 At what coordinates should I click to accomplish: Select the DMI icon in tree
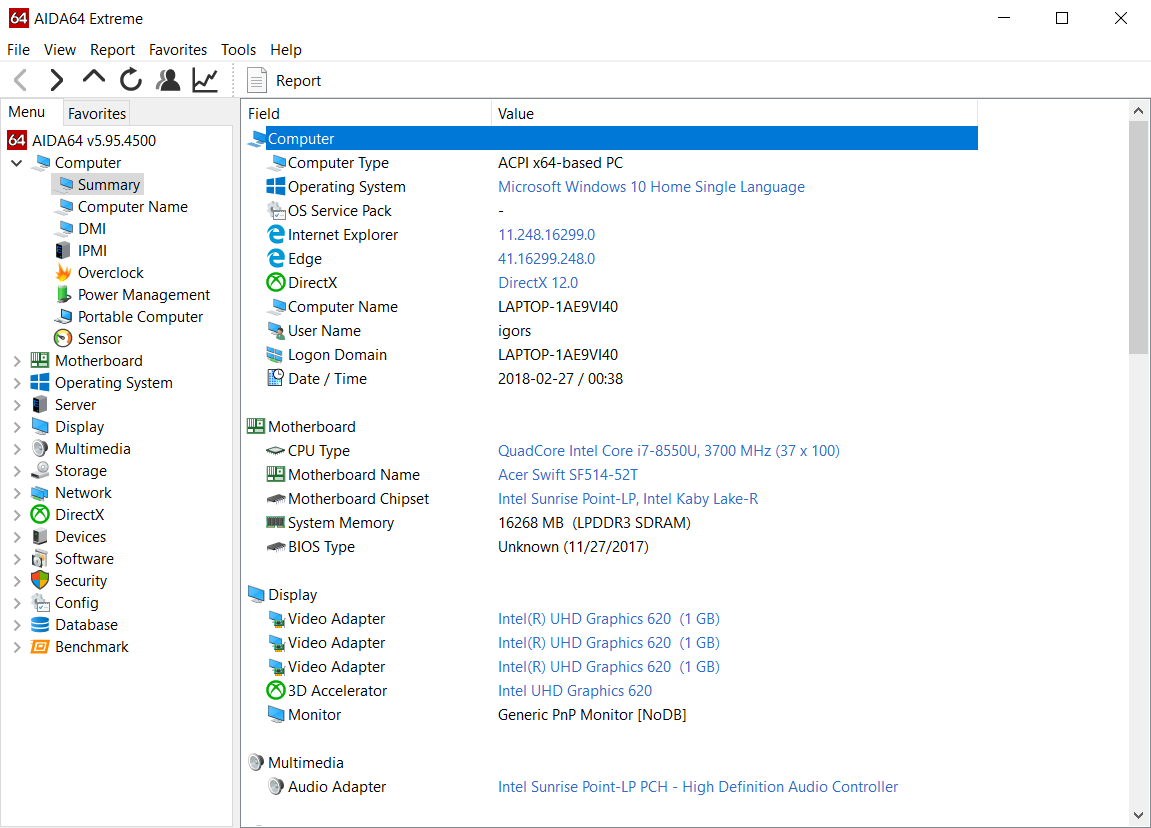click(x=65, y=228)
